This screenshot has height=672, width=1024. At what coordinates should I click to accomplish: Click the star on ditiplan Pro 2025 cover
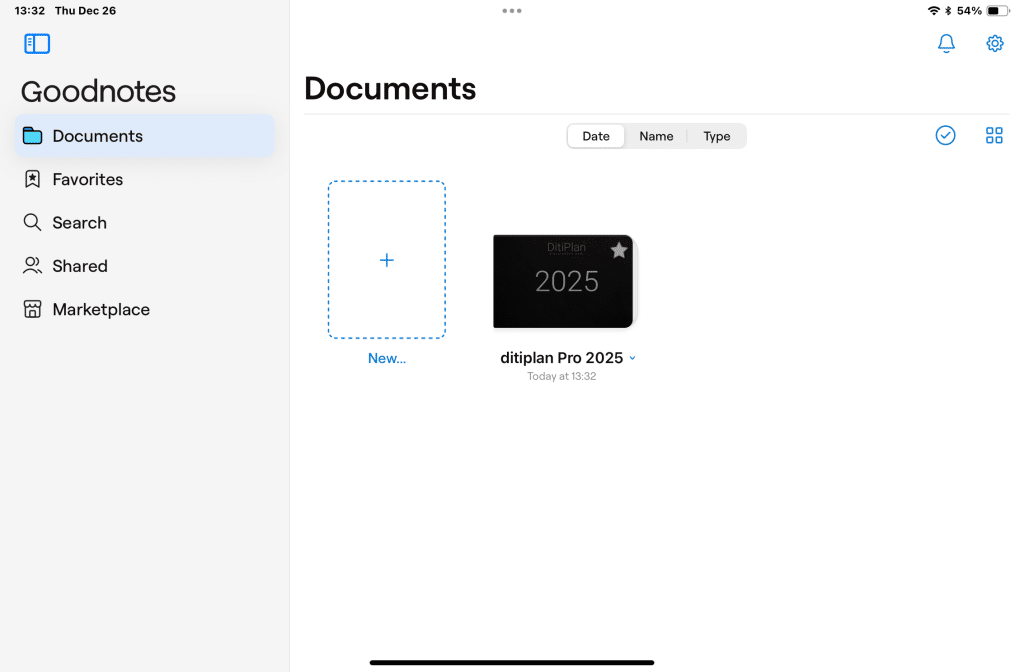tap(618, 250)
